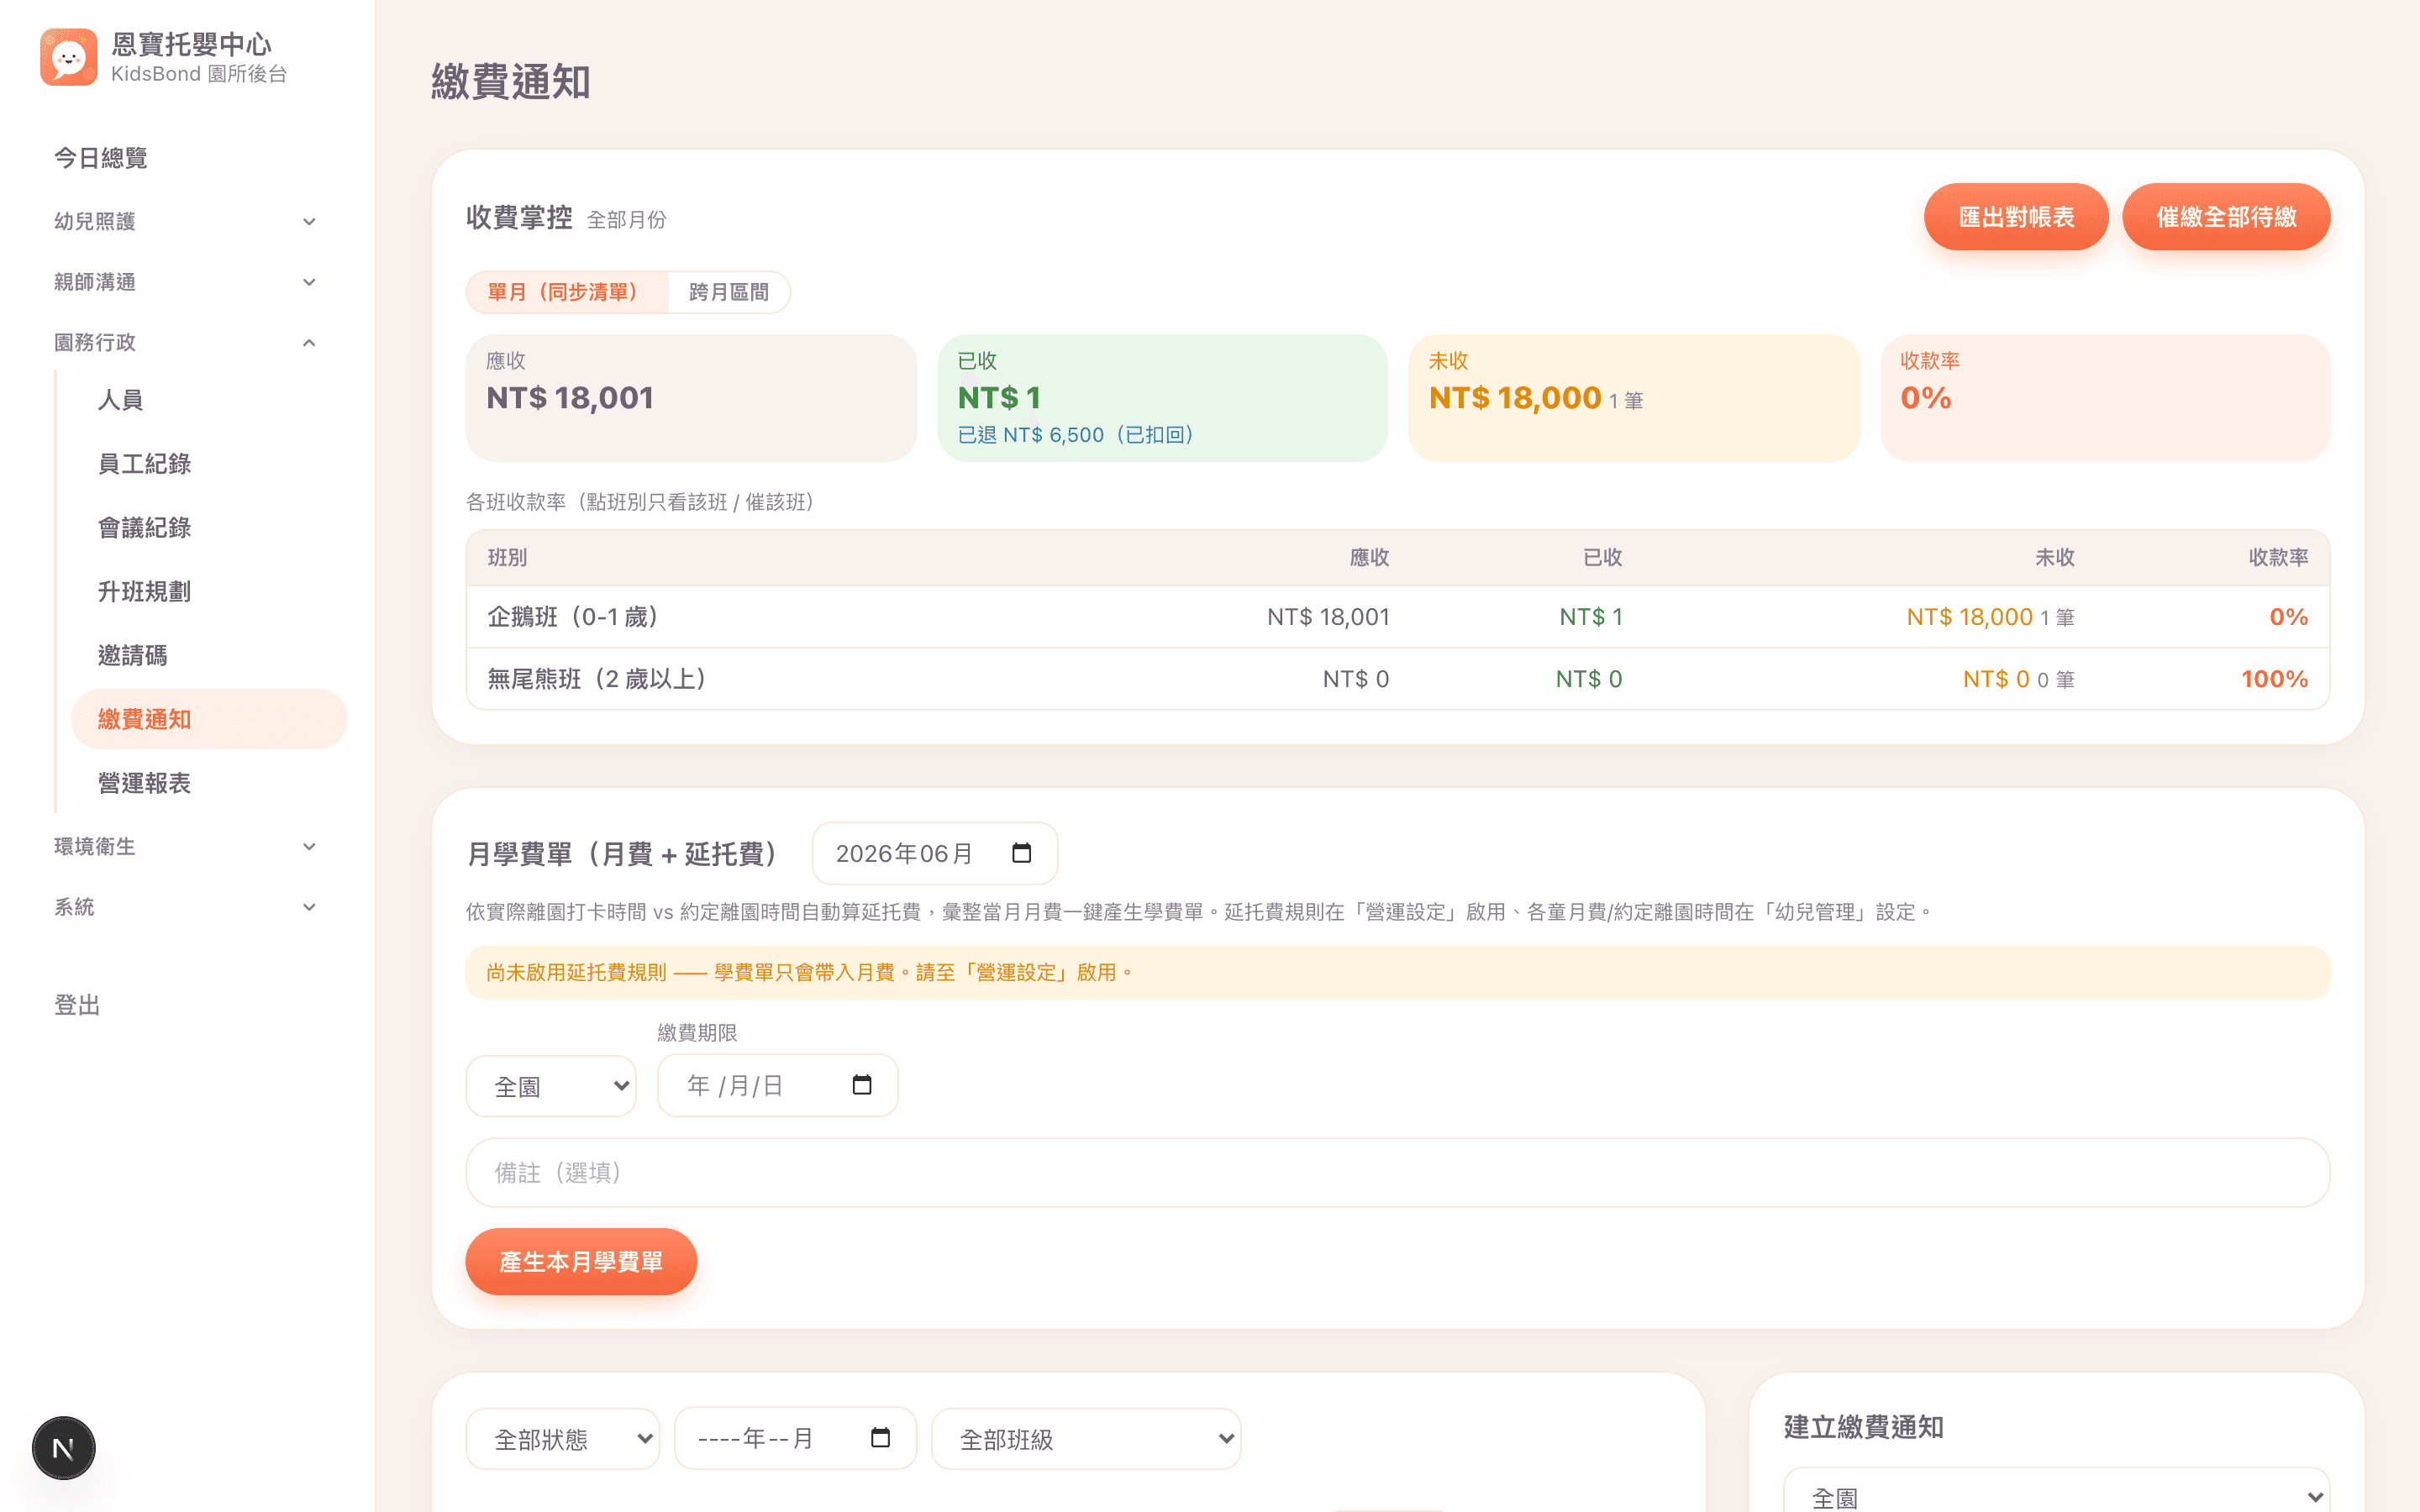Open 今日總覽 page
Image resolution: width=2420 pixels, height=1512 pixels.
(100, 158)
